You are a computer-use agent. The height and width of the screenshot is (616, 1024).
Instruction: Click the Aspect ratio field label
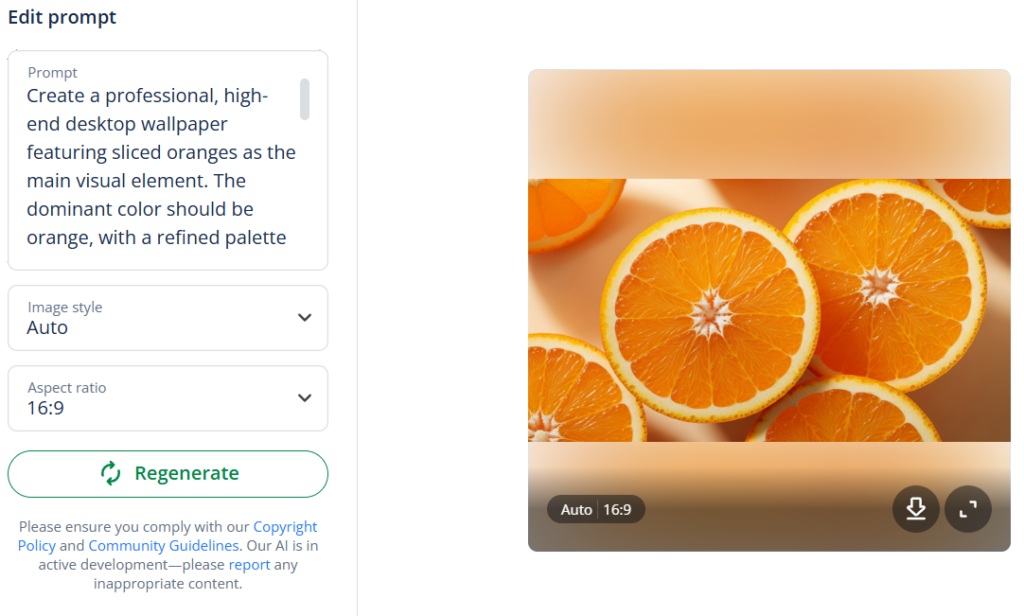pos(67,388)
